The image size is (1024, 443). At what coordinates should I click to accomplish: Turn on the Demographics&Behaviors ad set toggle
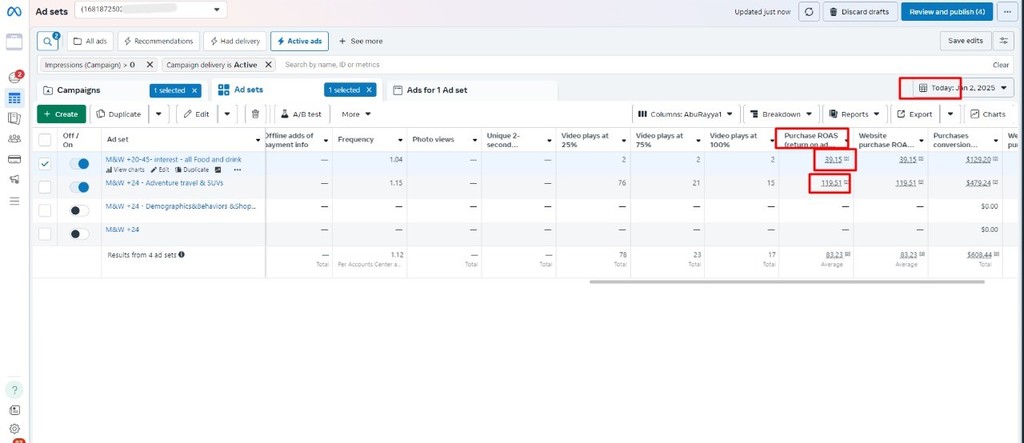click(80, 210)
